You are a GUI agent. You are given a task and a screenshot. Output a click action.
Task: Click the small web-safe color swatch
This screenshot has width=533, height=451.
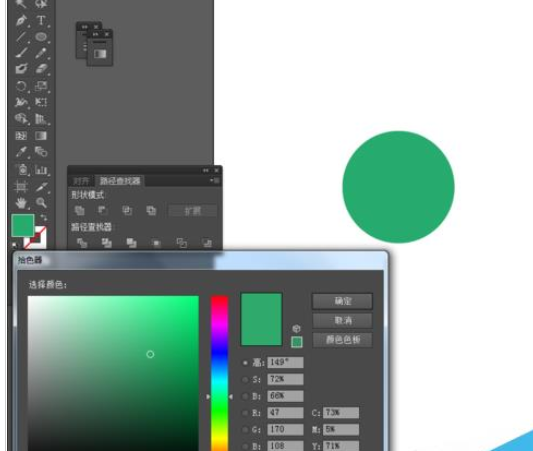[297, 342]
